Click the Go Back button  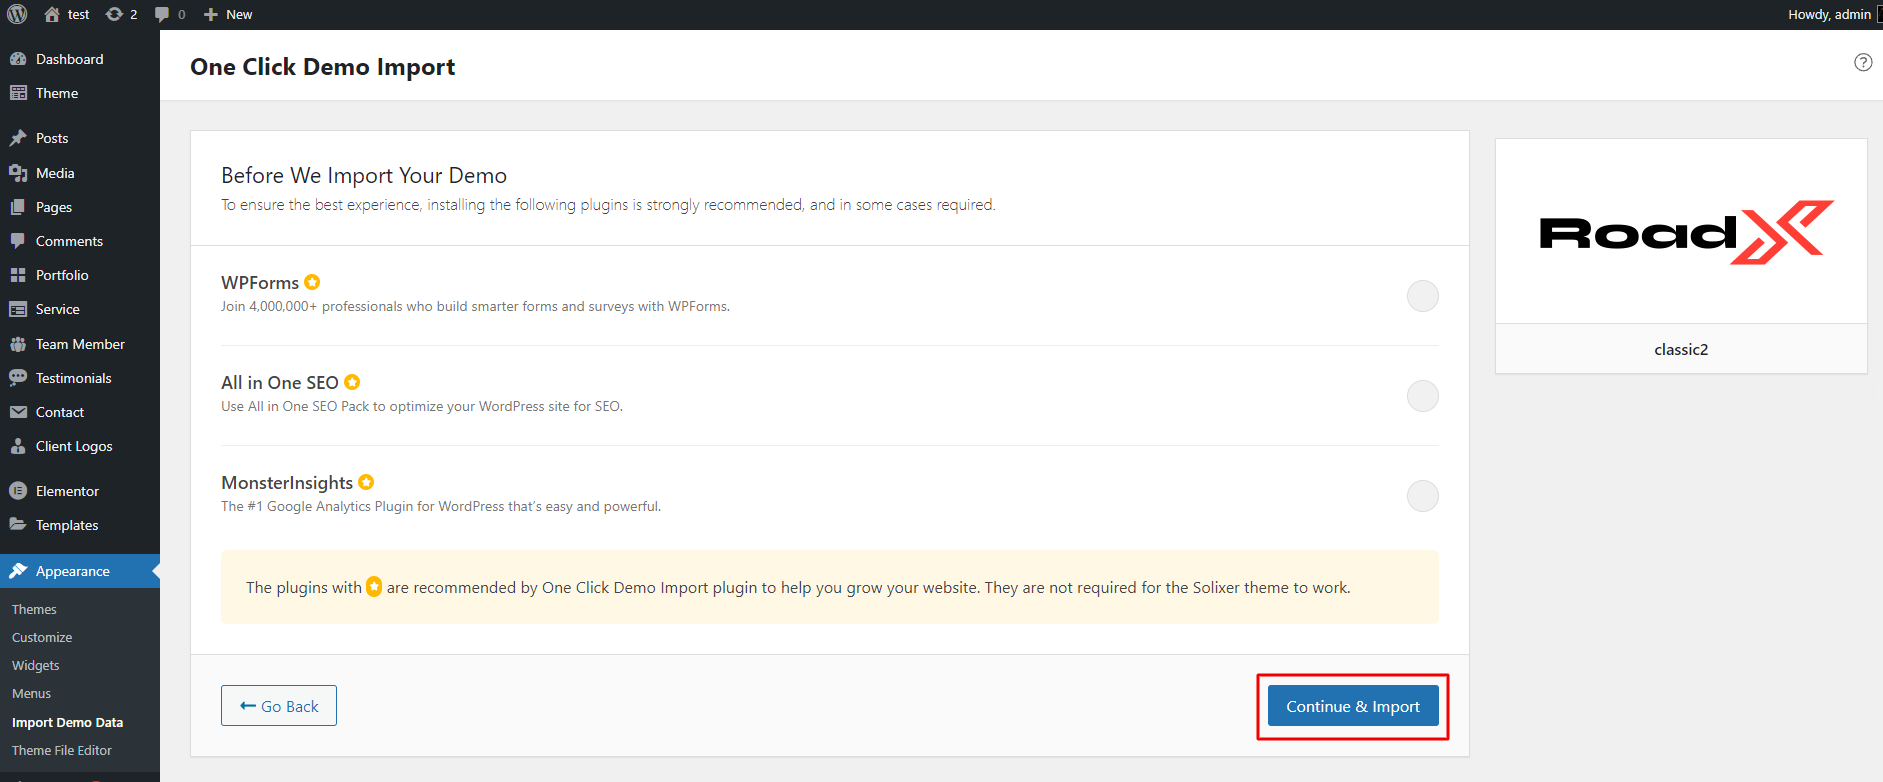click(279, 706)
